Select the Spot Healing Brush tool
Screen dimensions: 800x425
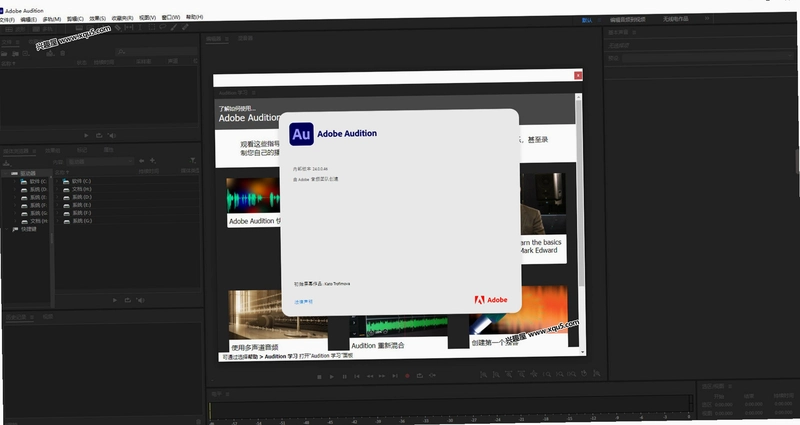(x=185, y=27)
